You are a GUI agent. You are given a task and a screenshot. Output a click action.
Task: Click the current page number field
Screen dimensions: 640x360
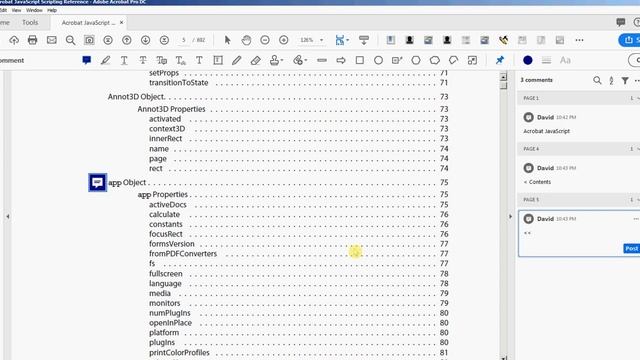pyautogui.click(x=184, y=40)
